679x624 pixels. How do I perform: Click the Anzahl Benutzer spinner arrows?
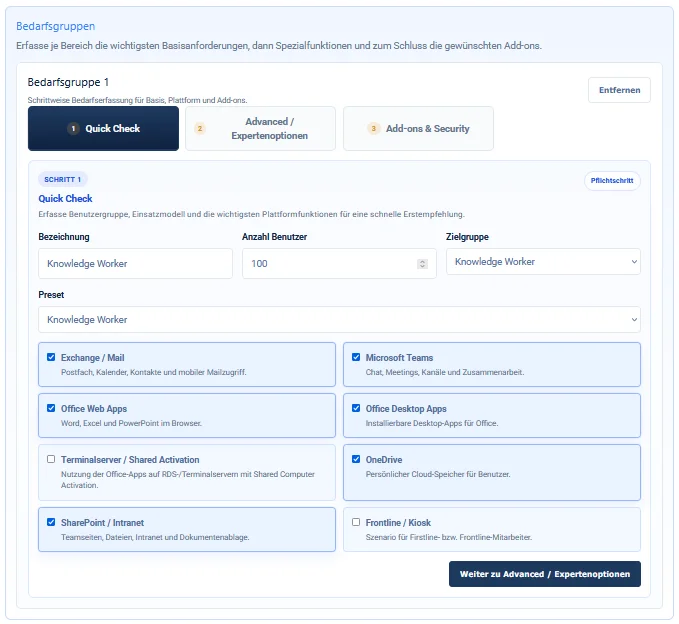pos(422,264)
